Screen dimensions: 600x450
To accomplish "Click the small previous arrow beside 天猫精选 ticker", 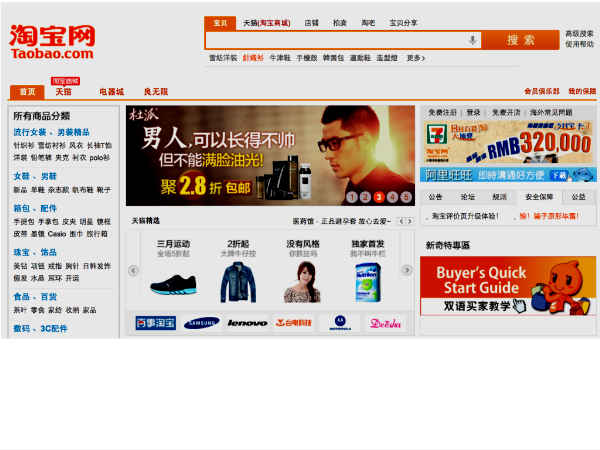I will pyautogui.click(x=401, y=221).
